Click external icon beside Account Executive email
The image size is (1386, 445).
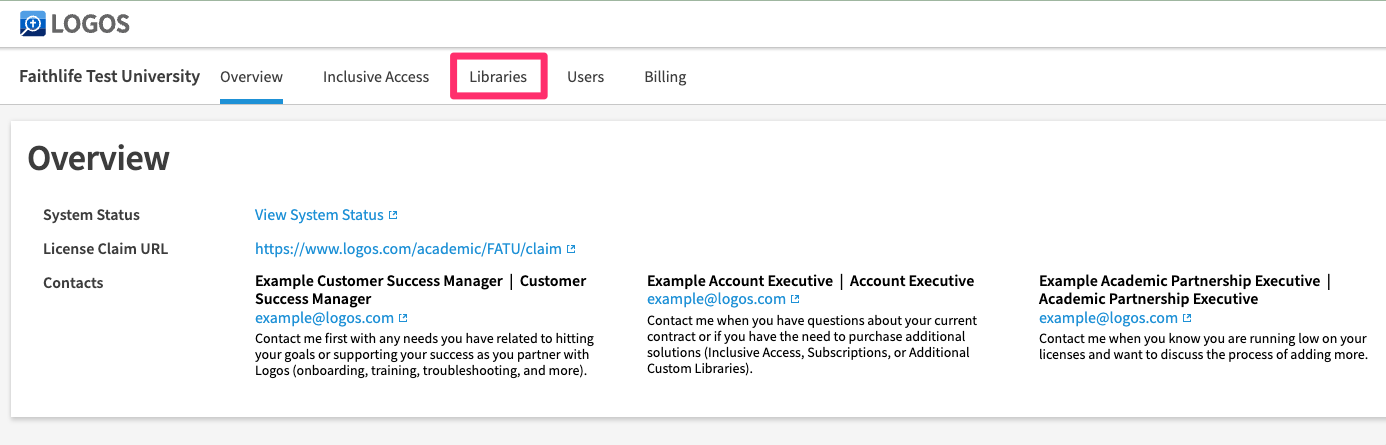pos(795,299)
